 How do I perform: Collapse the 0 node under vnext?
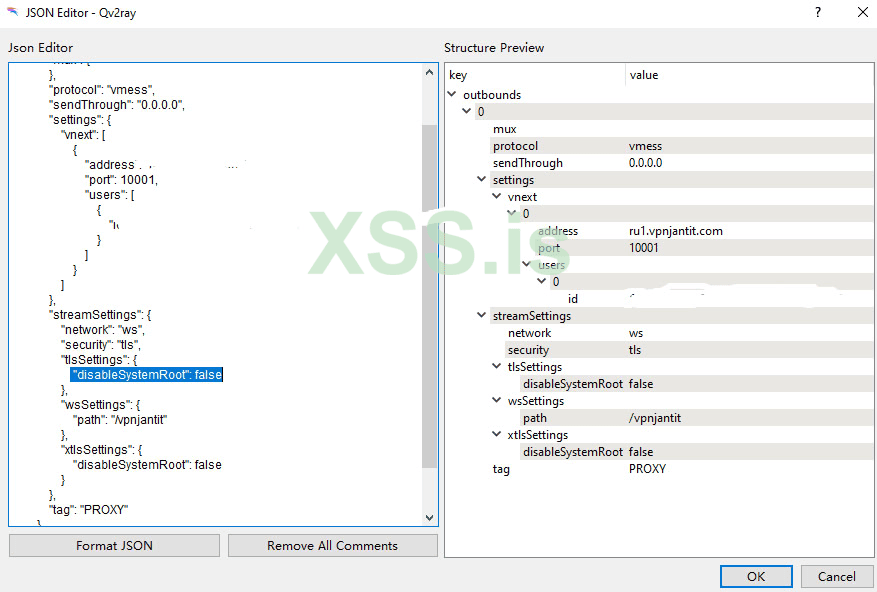pos(512,213)
